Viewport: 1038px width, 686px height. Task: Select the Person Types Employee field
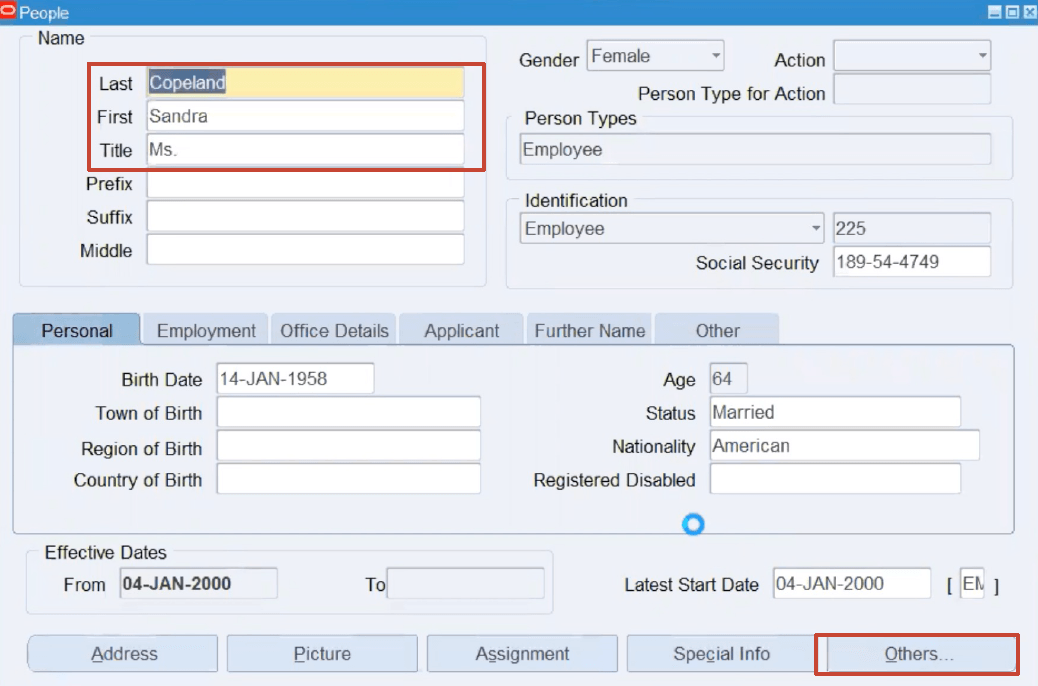(x=755, y=150)
